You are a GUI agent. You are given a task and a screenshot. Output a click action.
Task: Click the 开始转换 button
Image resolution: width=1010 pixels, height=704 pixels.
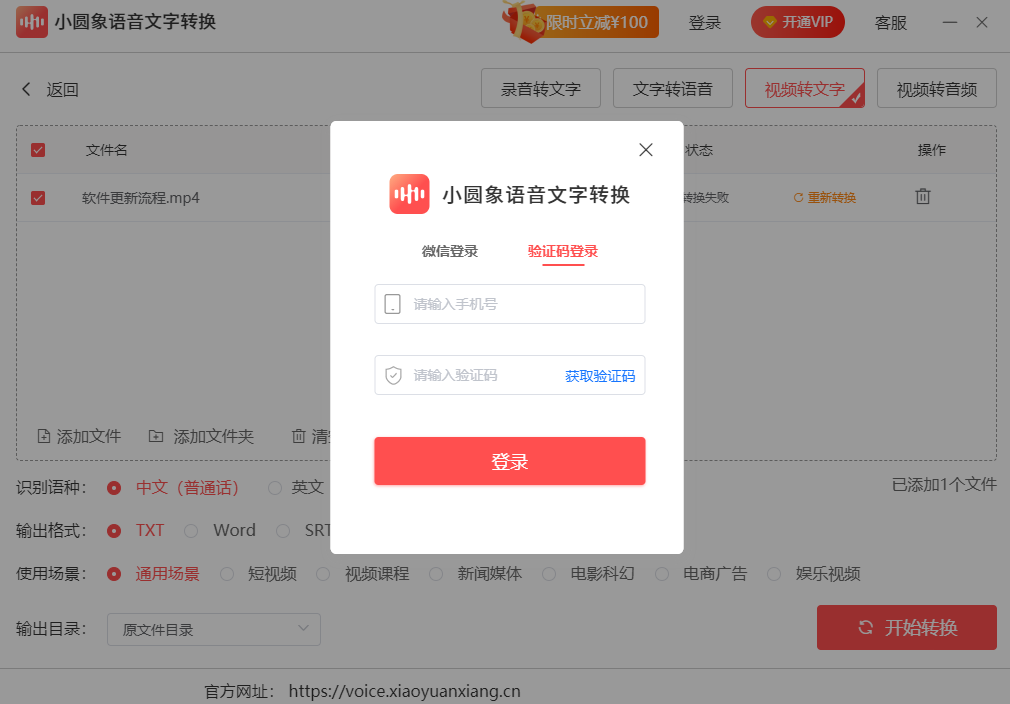pos(907,627)
